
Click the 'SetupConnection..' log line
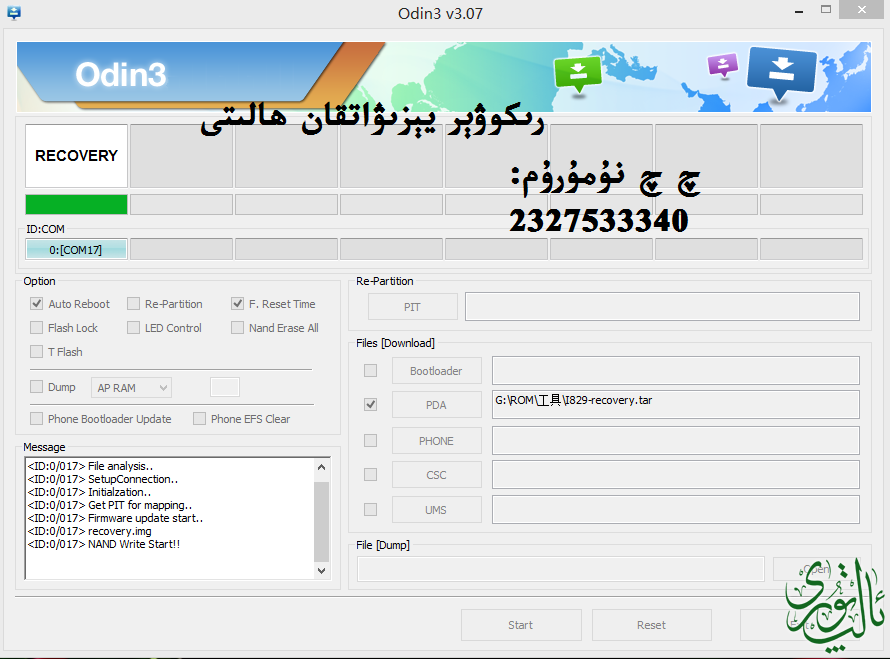[103, 479]
